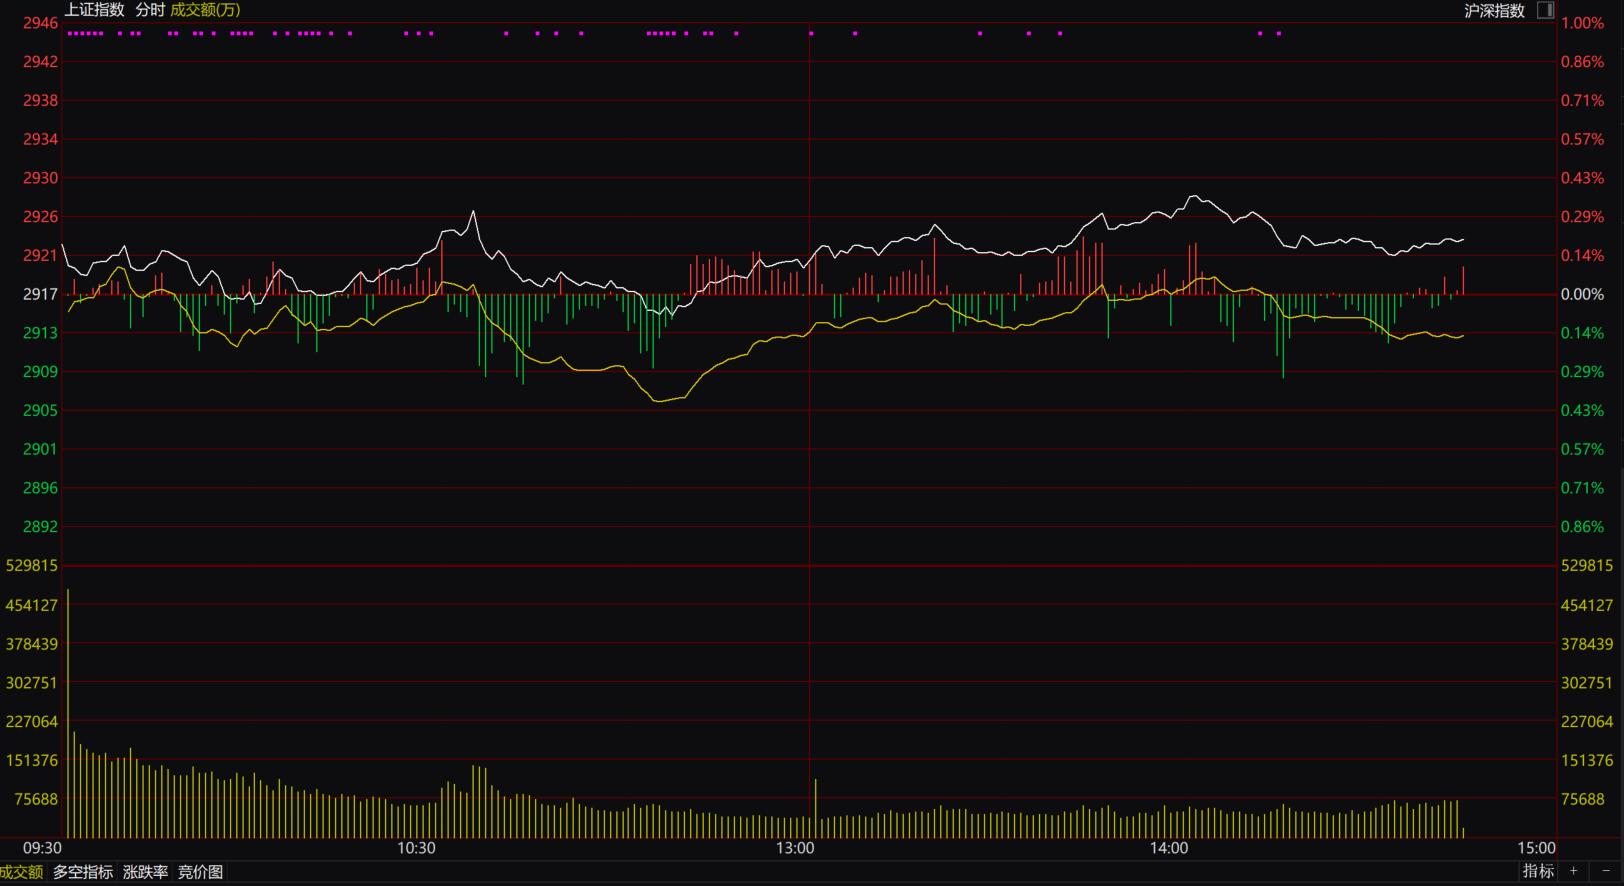Click the left 75688 volume label

pyautogui.click(x=37, y=799)
